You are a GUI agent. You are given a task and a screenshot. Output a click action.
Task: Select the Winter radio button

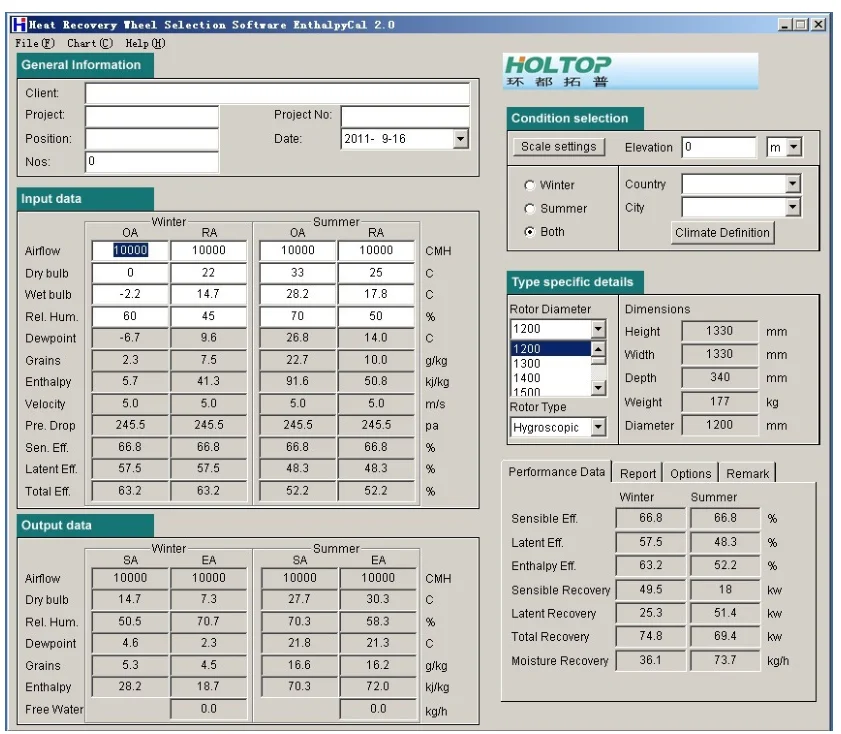pos(530,185)
